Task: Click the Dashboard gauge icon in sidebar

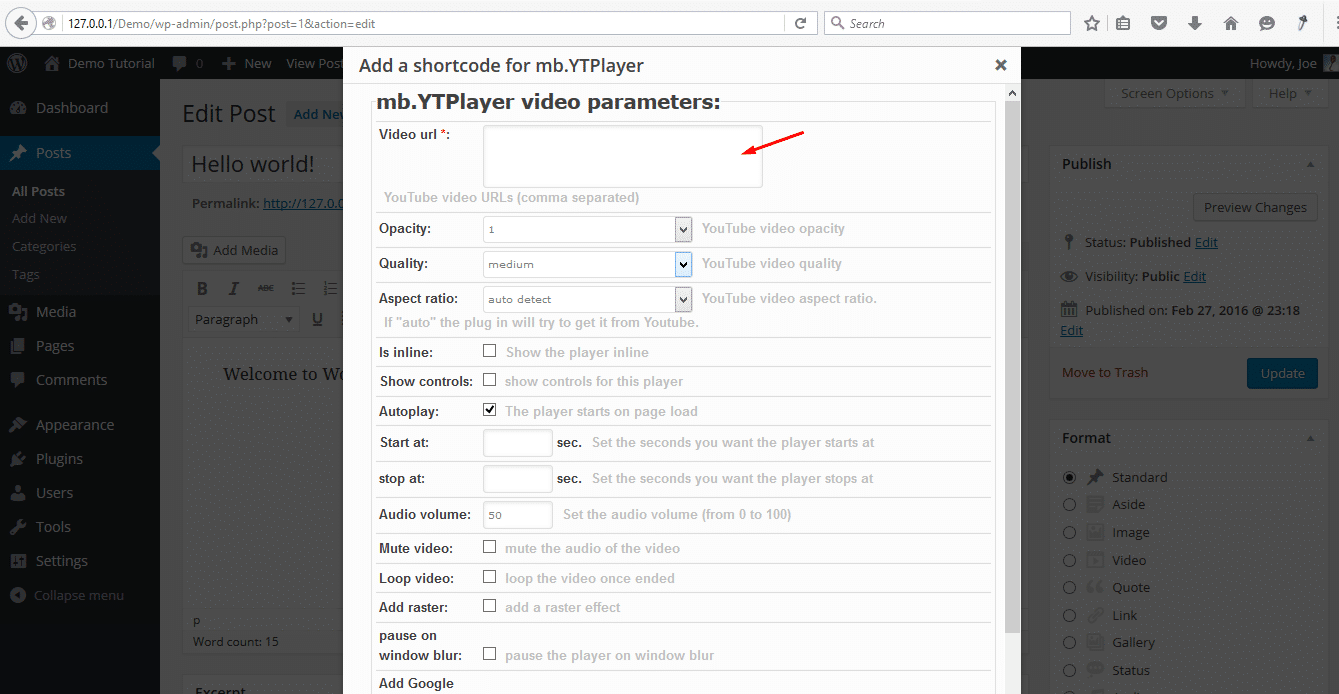Action: click(18, 108)
